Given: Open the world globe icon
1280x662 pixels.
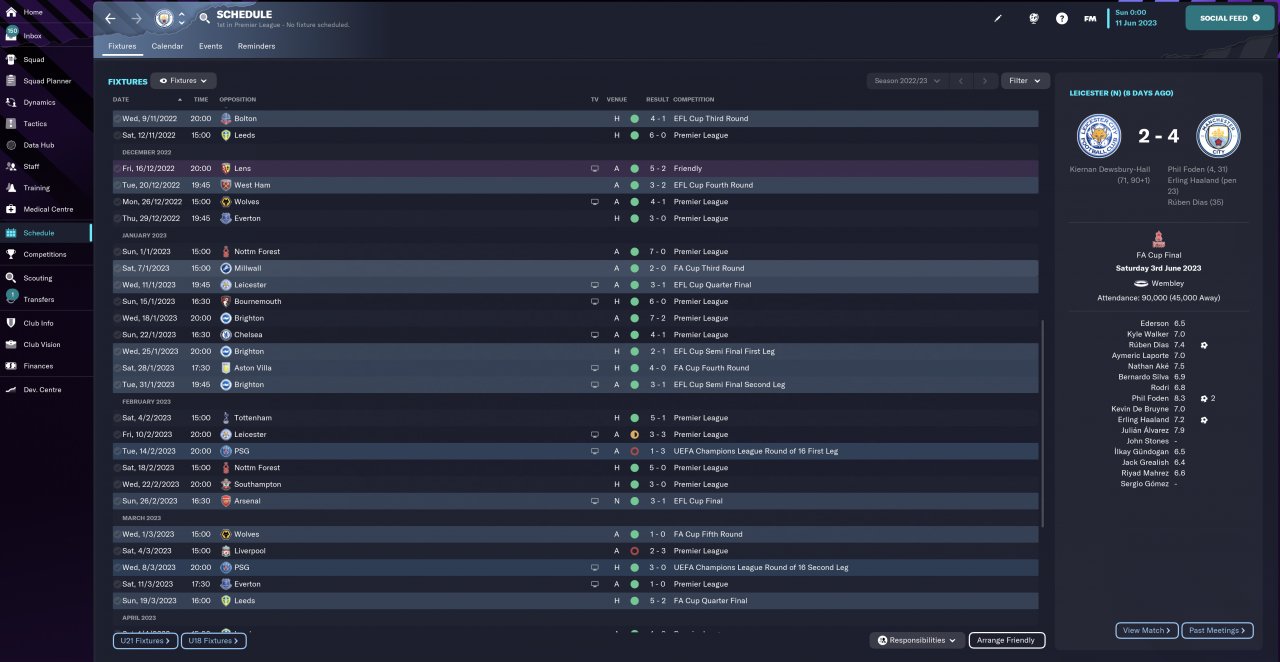Looking at the screenshot, I should (1033, 18).
